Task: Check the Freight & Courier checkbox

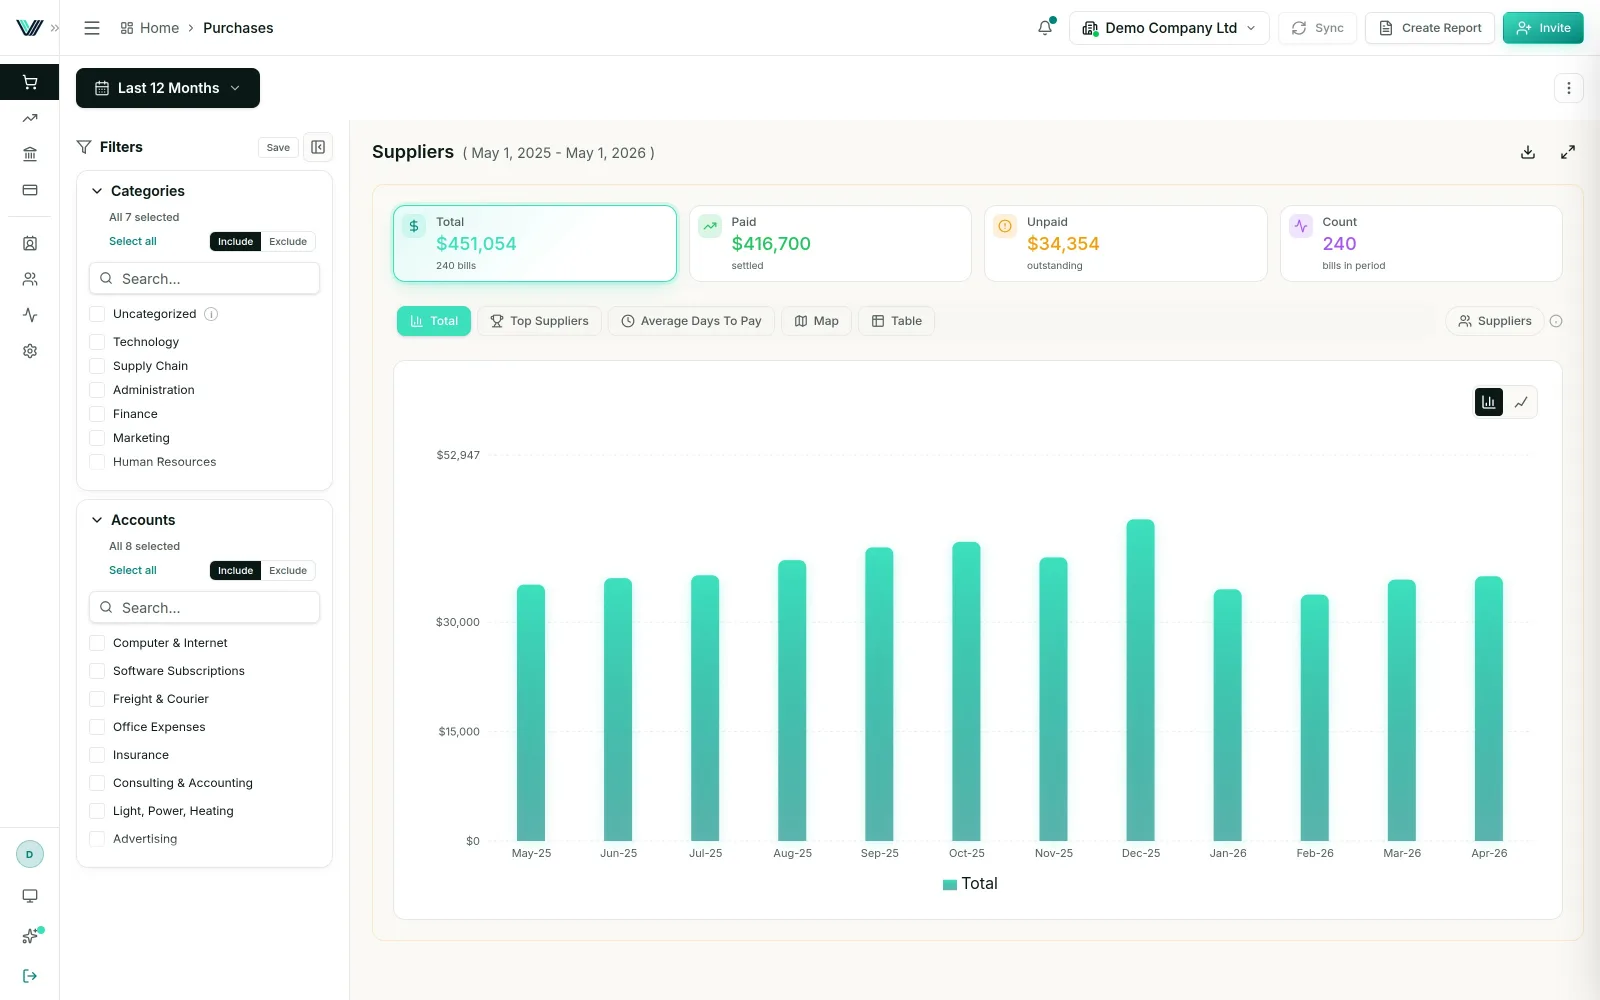Action: point(97,699)
